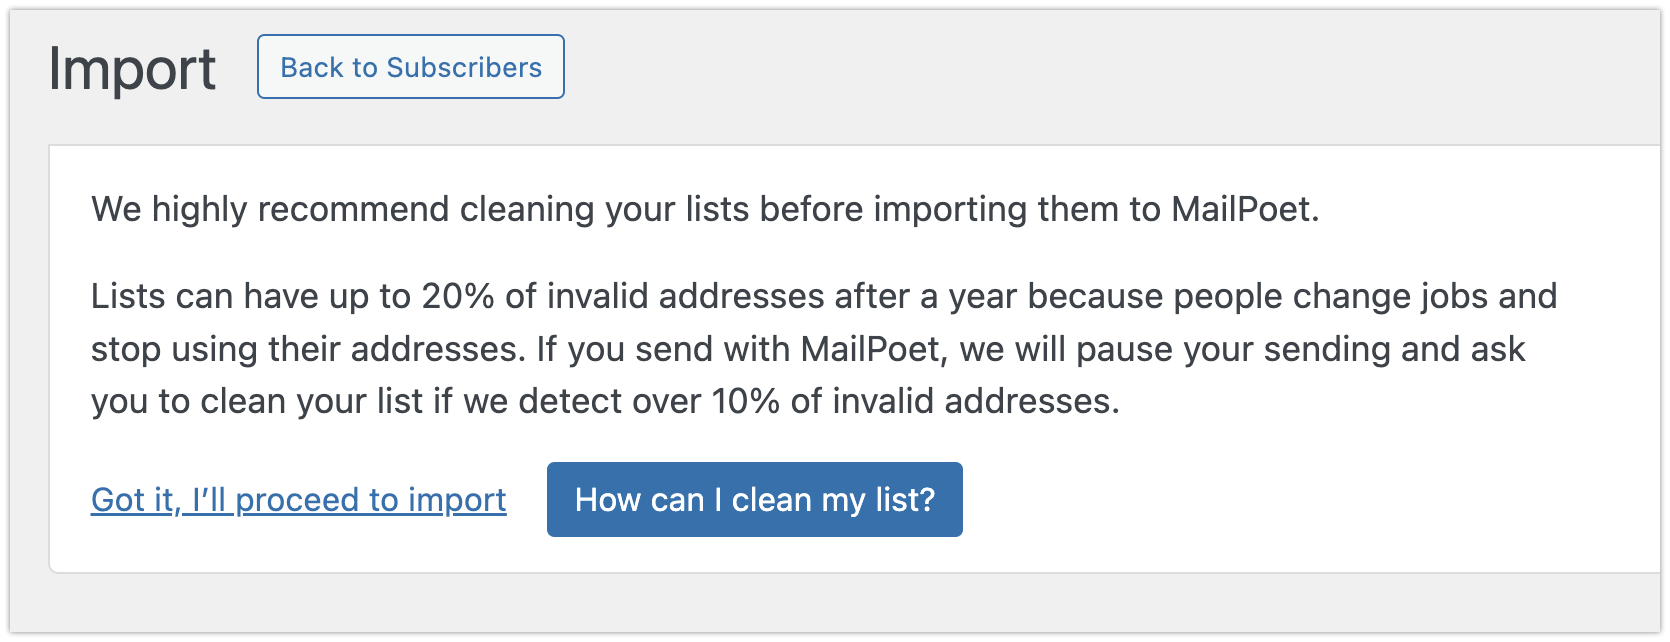Viewport: 1670px width, 642px height.
Task: Click the words 'Lists can have up to'
Action: (251, 296)
